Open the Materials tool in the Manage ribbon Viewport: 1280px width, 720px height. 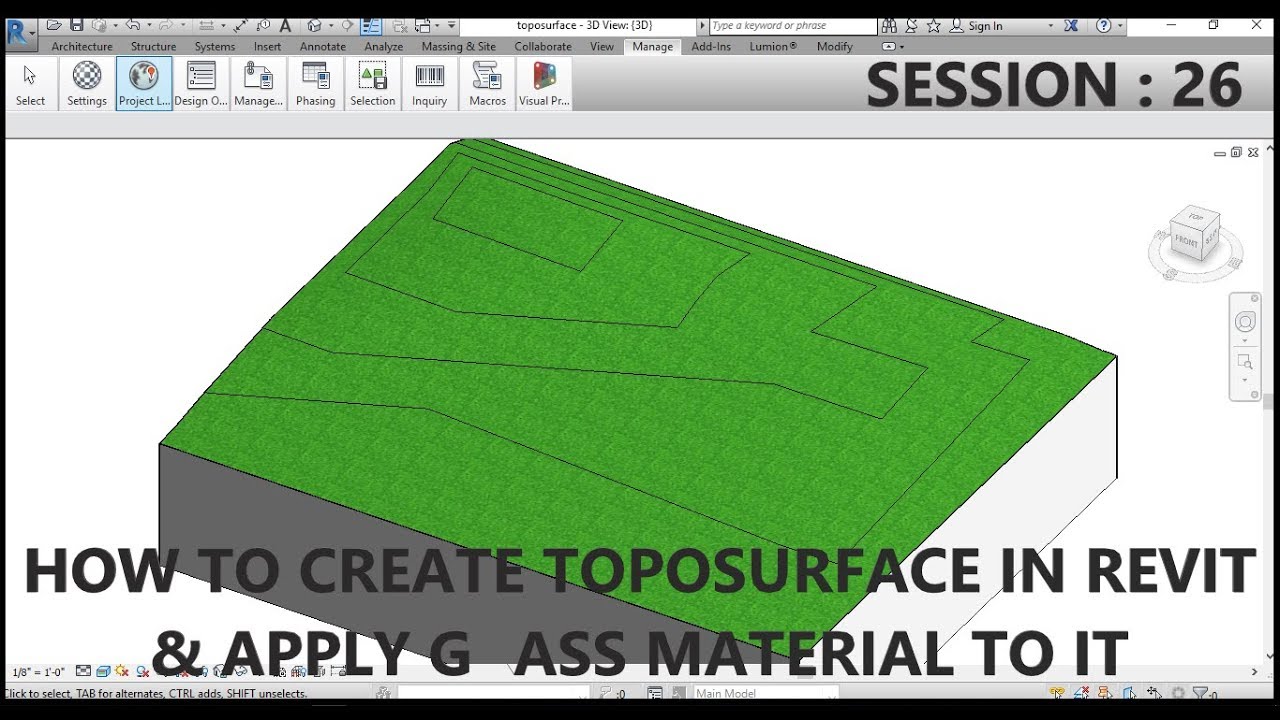tap(87, 83)
